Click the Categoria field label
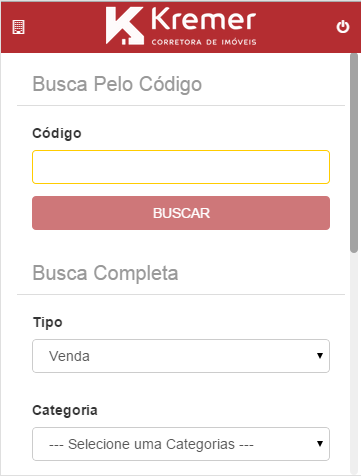Screen dimensions: 361x476 (x=65, y=410)
